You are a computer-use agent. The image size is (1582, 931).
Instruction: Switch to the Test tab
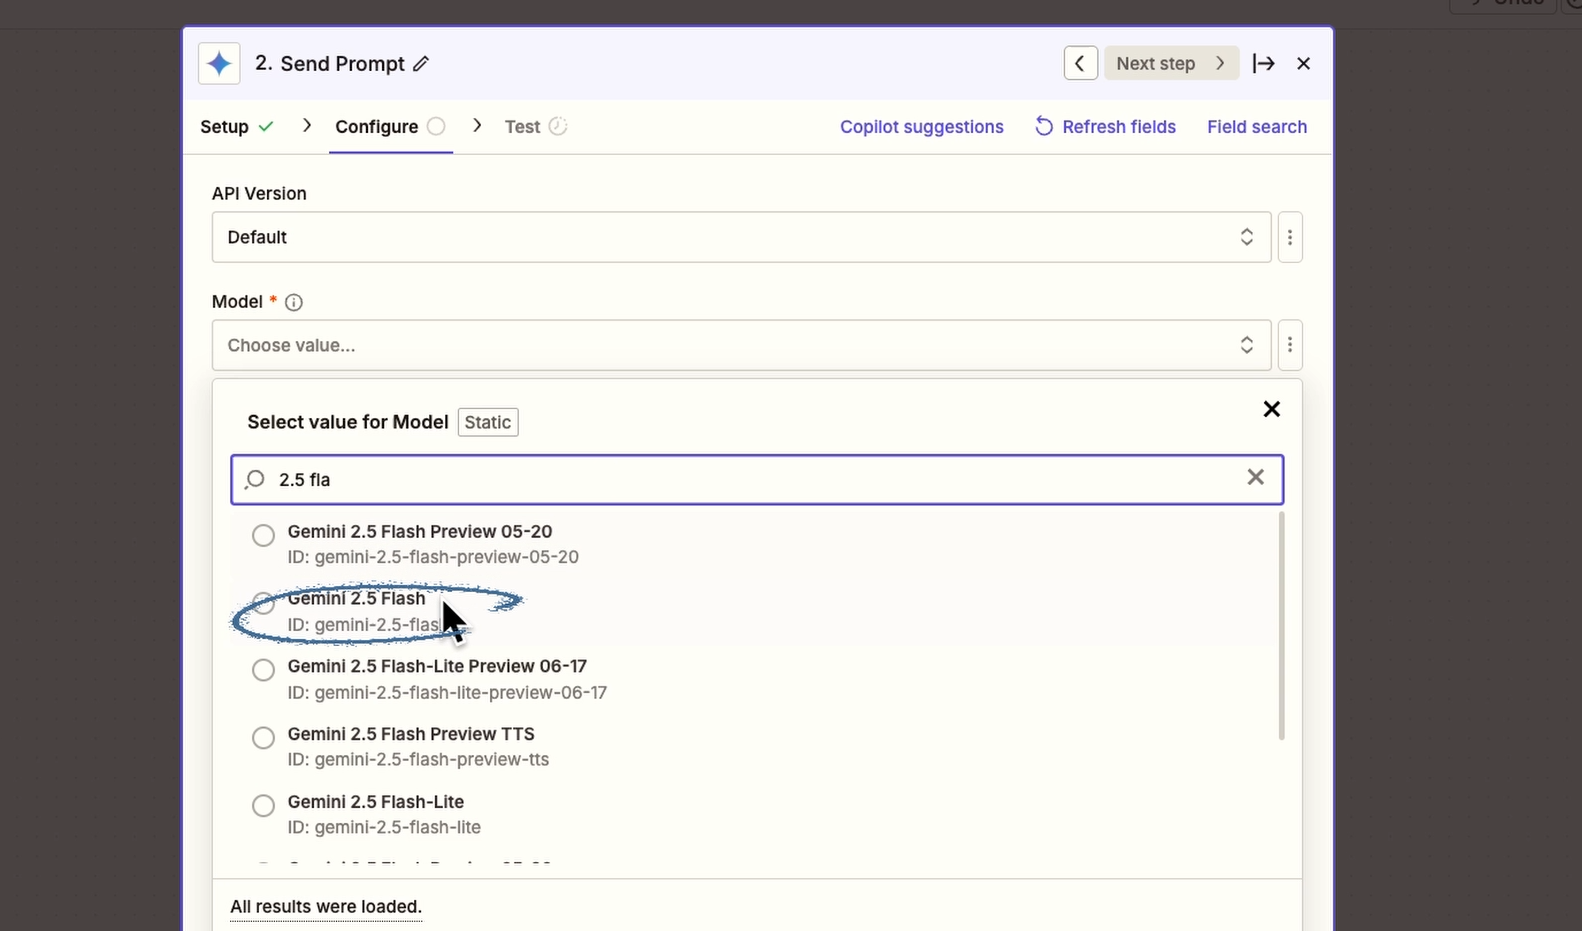click(536, 127)
